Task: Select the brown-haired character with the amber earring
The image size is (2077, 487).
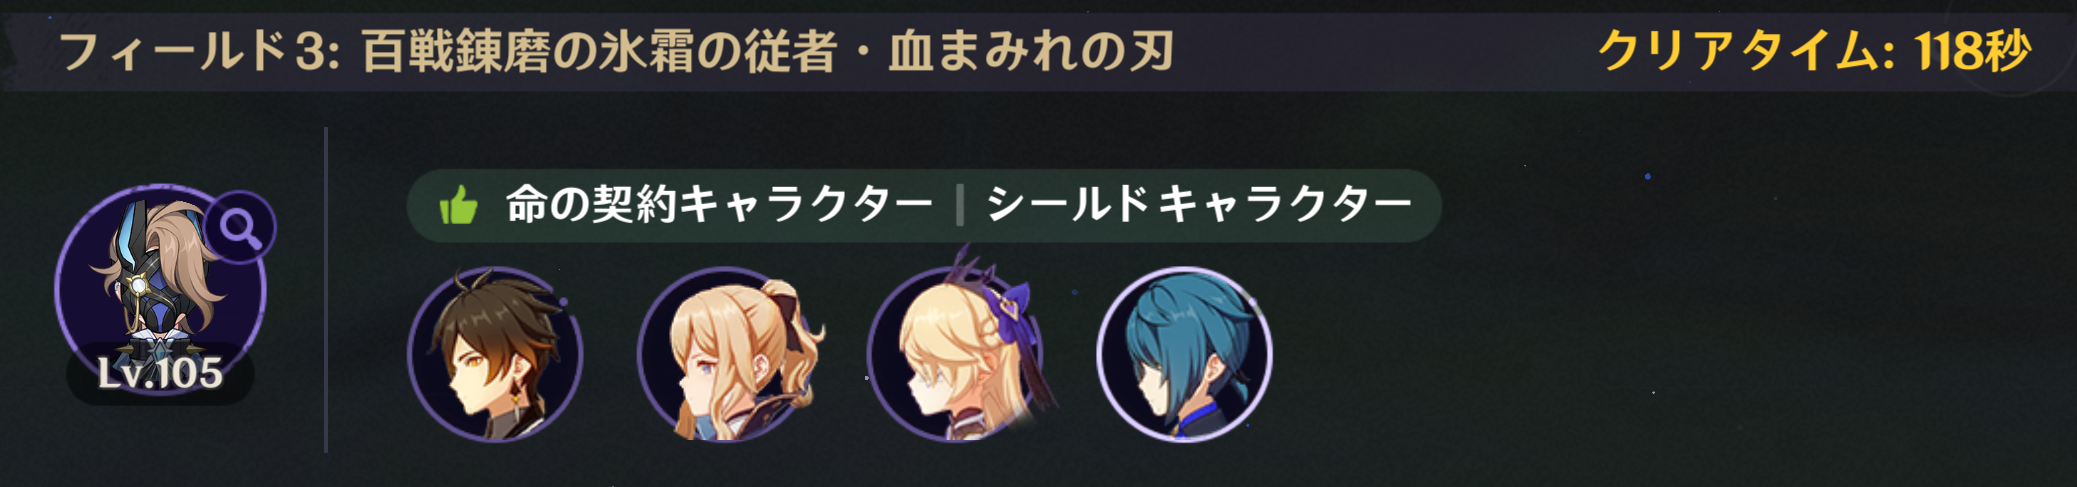Action: pyautogui.click(x=495, y=353)
